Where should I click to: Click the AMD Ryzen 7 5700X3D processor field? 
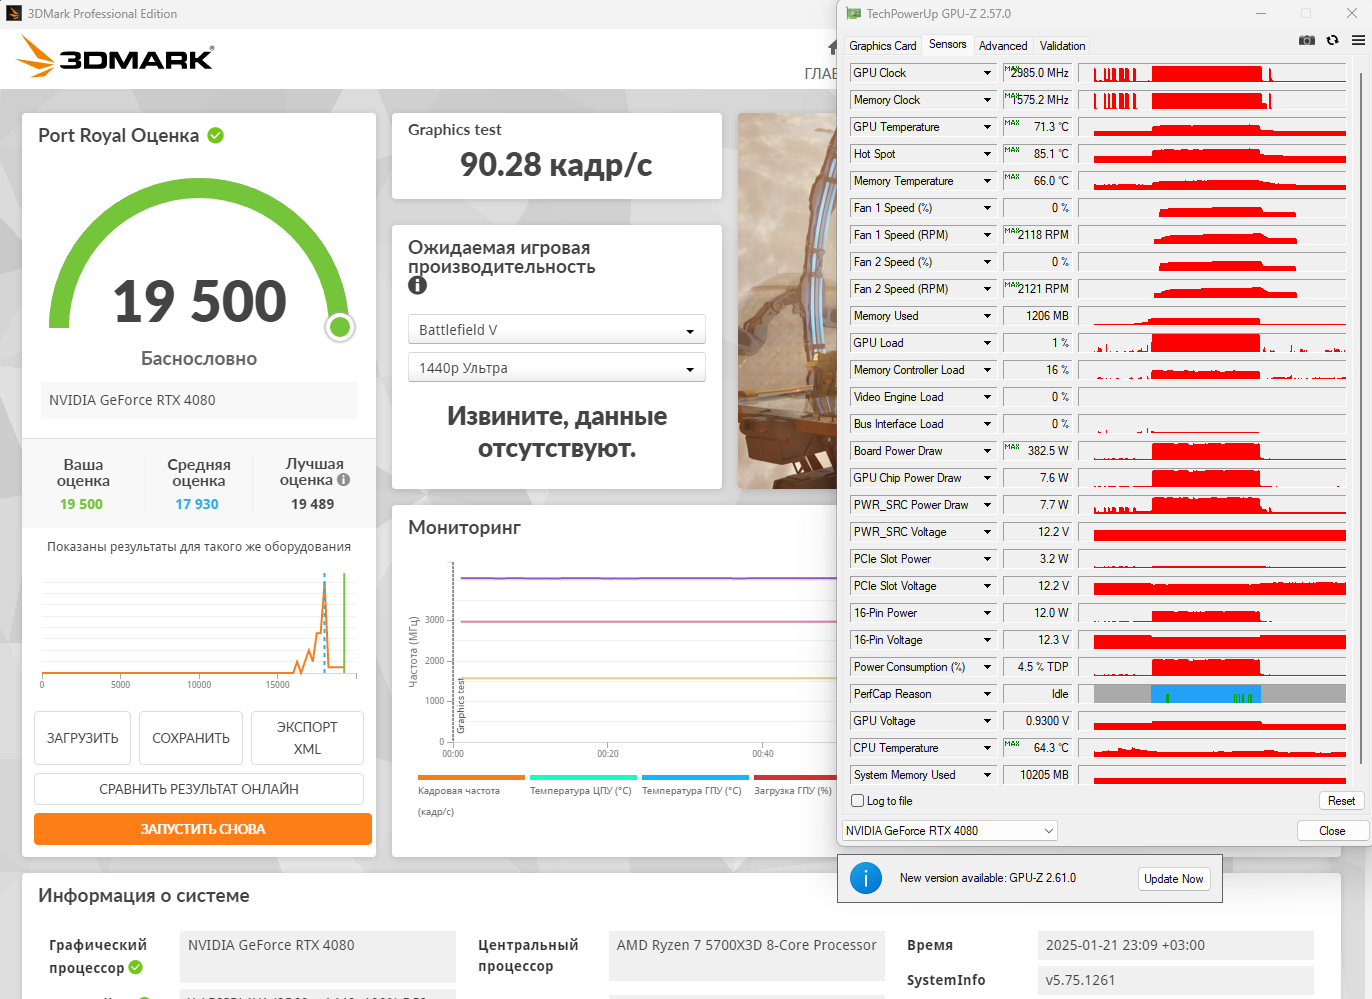(x=747, y=956)
